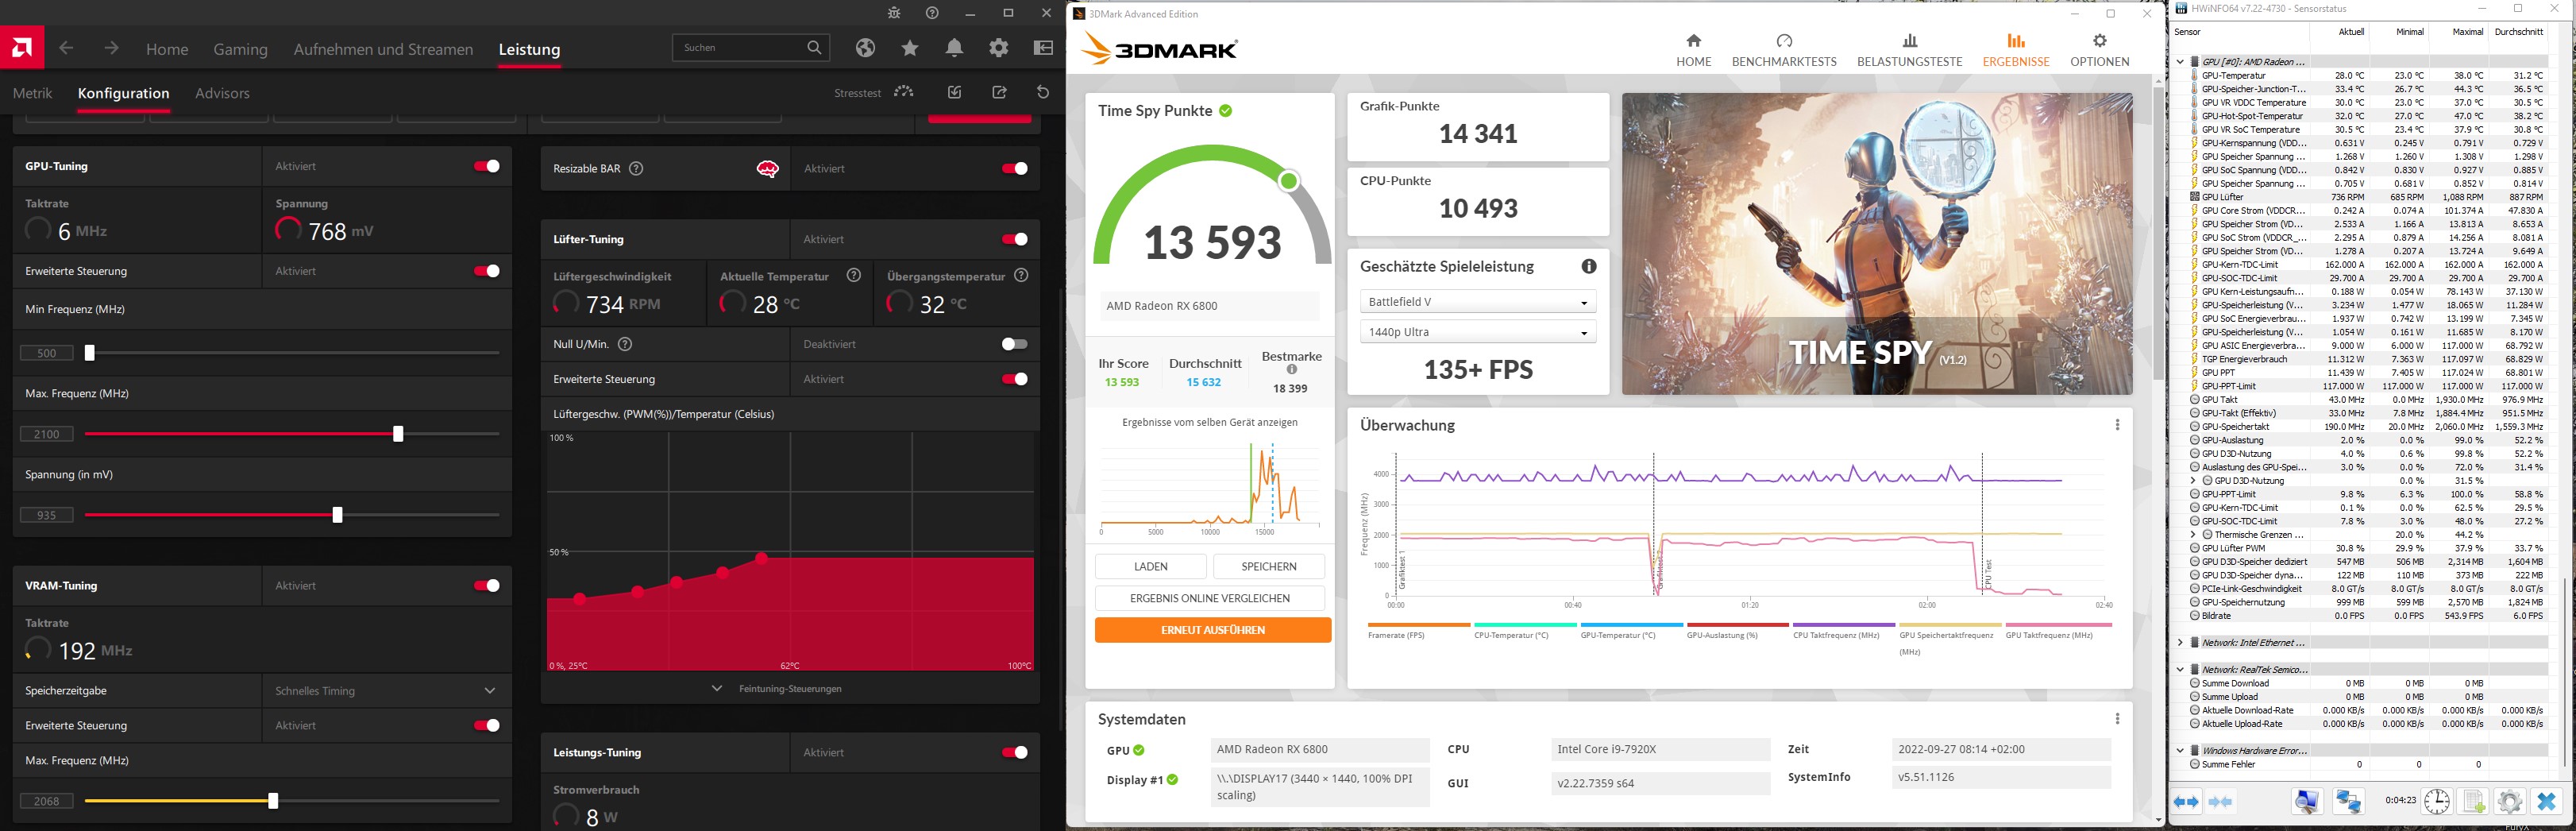Viewport: 2576px width, 831px height.
Task: Toggle Leistungs-Tuning Aktiviert switch
Action: [1015, 753]
